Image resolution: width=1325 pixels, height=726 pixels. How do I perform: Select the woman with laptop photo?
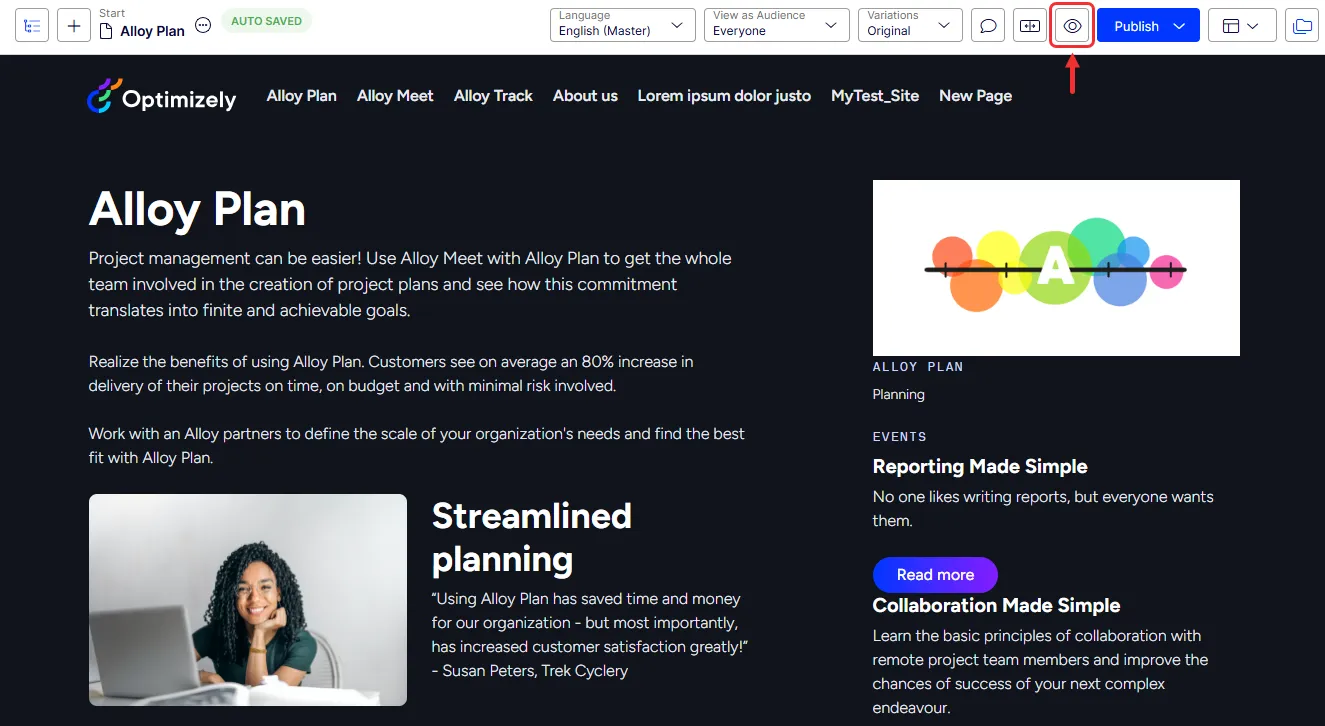pos(248,600)
